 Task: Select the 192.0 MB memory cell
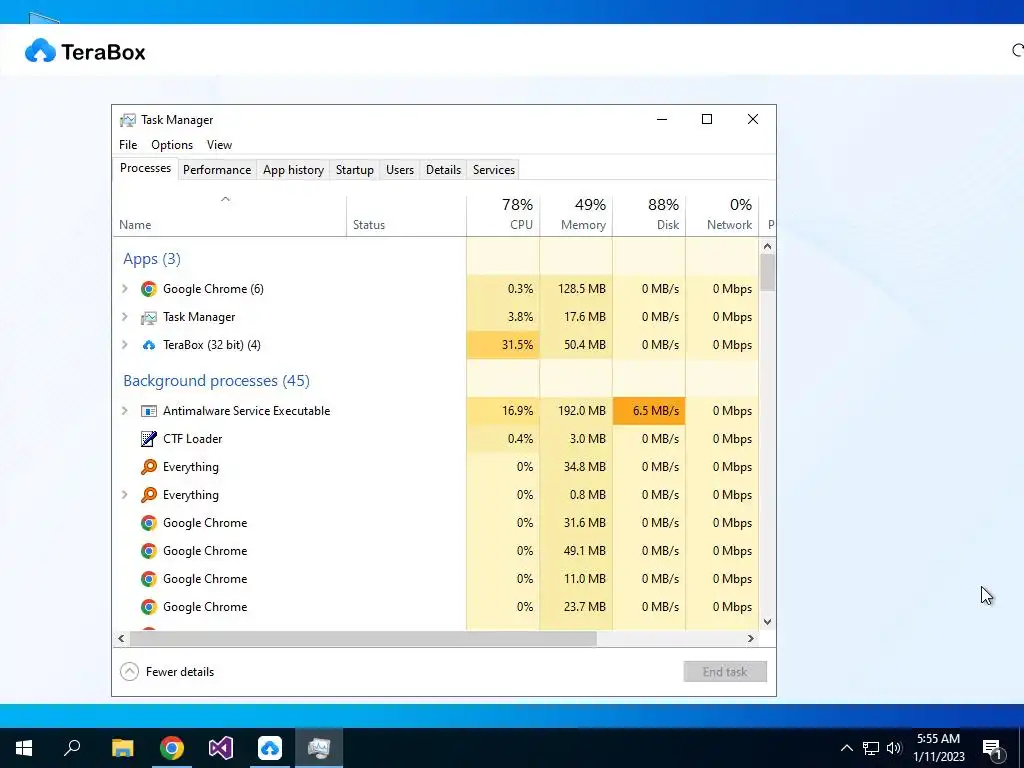point(576,411)
